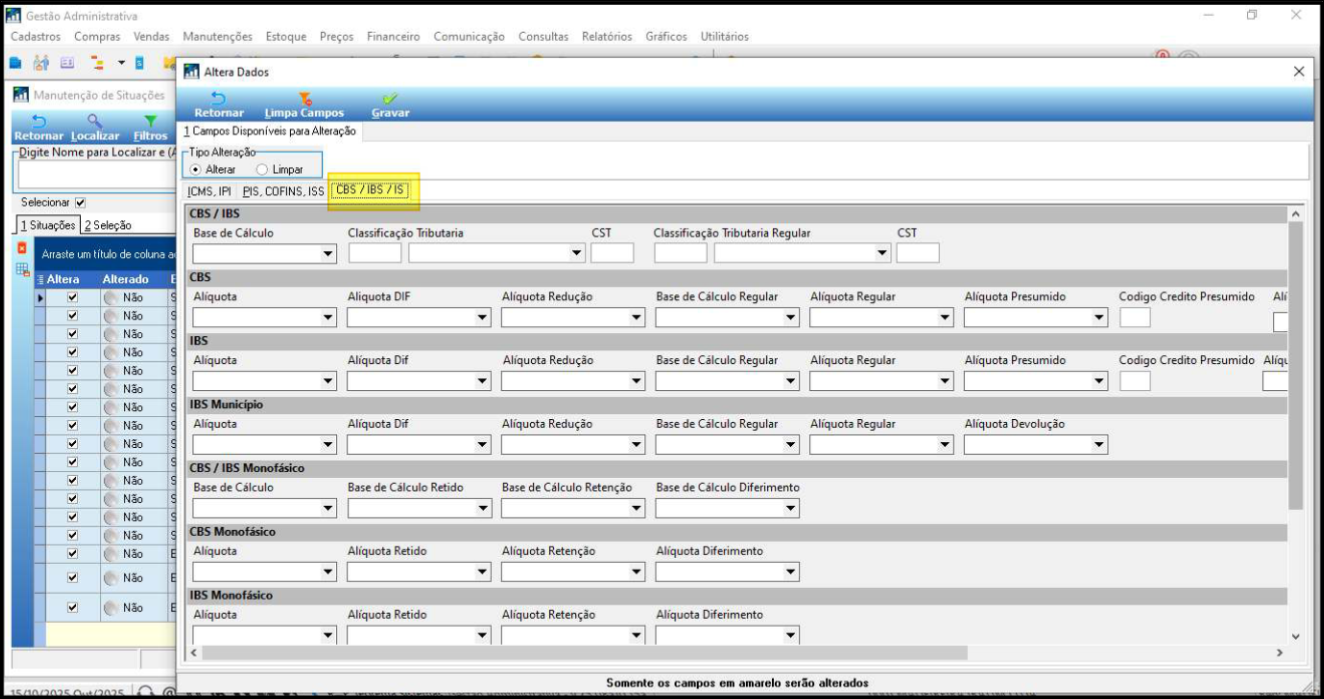
Task: Select the Limpar radio button
Action: [262, 170]
